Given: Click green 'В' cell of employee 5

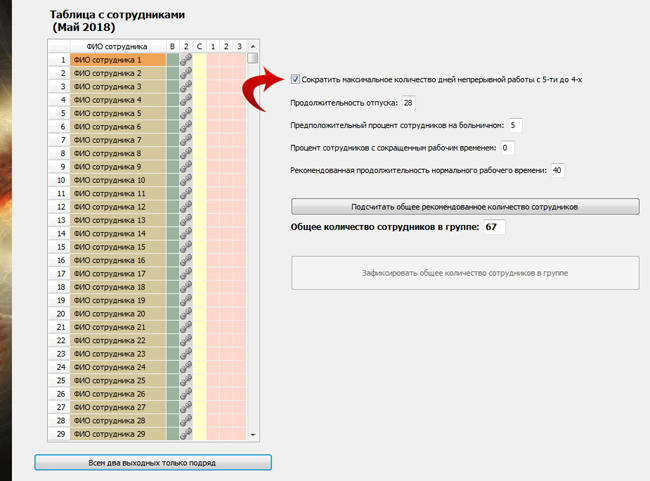Looking at the screenshot, I should [173, 113].
